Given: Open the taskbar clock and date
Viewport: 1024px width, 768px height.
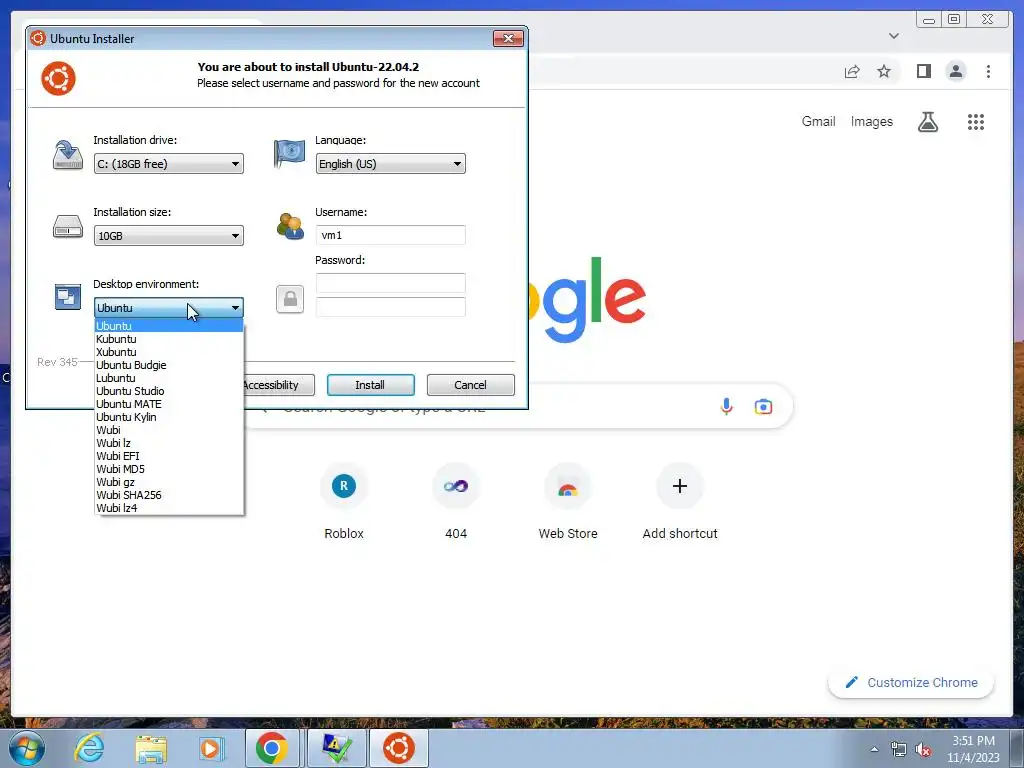Looking at the screenshot, I should pyautogui.click(x=974, y=749).
